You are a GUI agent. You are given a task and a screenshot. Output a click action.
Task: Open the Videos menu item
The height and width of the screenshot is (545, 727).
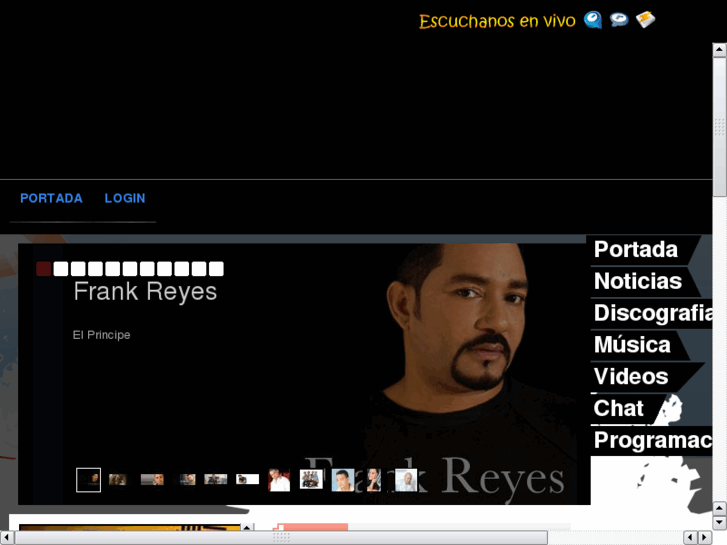pos(631,376)
